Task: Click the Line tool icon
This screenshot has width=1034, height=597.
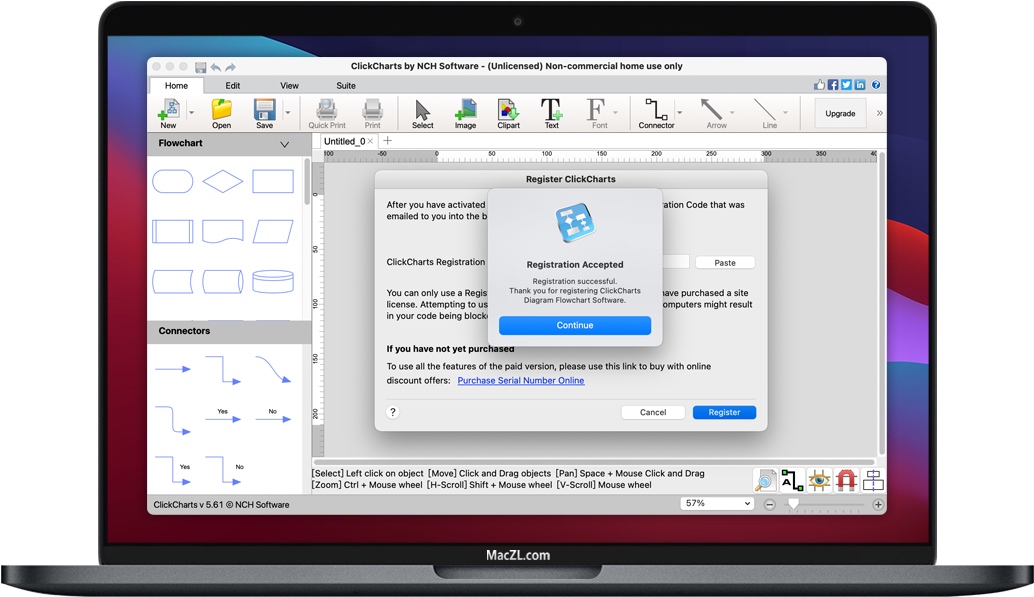Action: point(768,113)
